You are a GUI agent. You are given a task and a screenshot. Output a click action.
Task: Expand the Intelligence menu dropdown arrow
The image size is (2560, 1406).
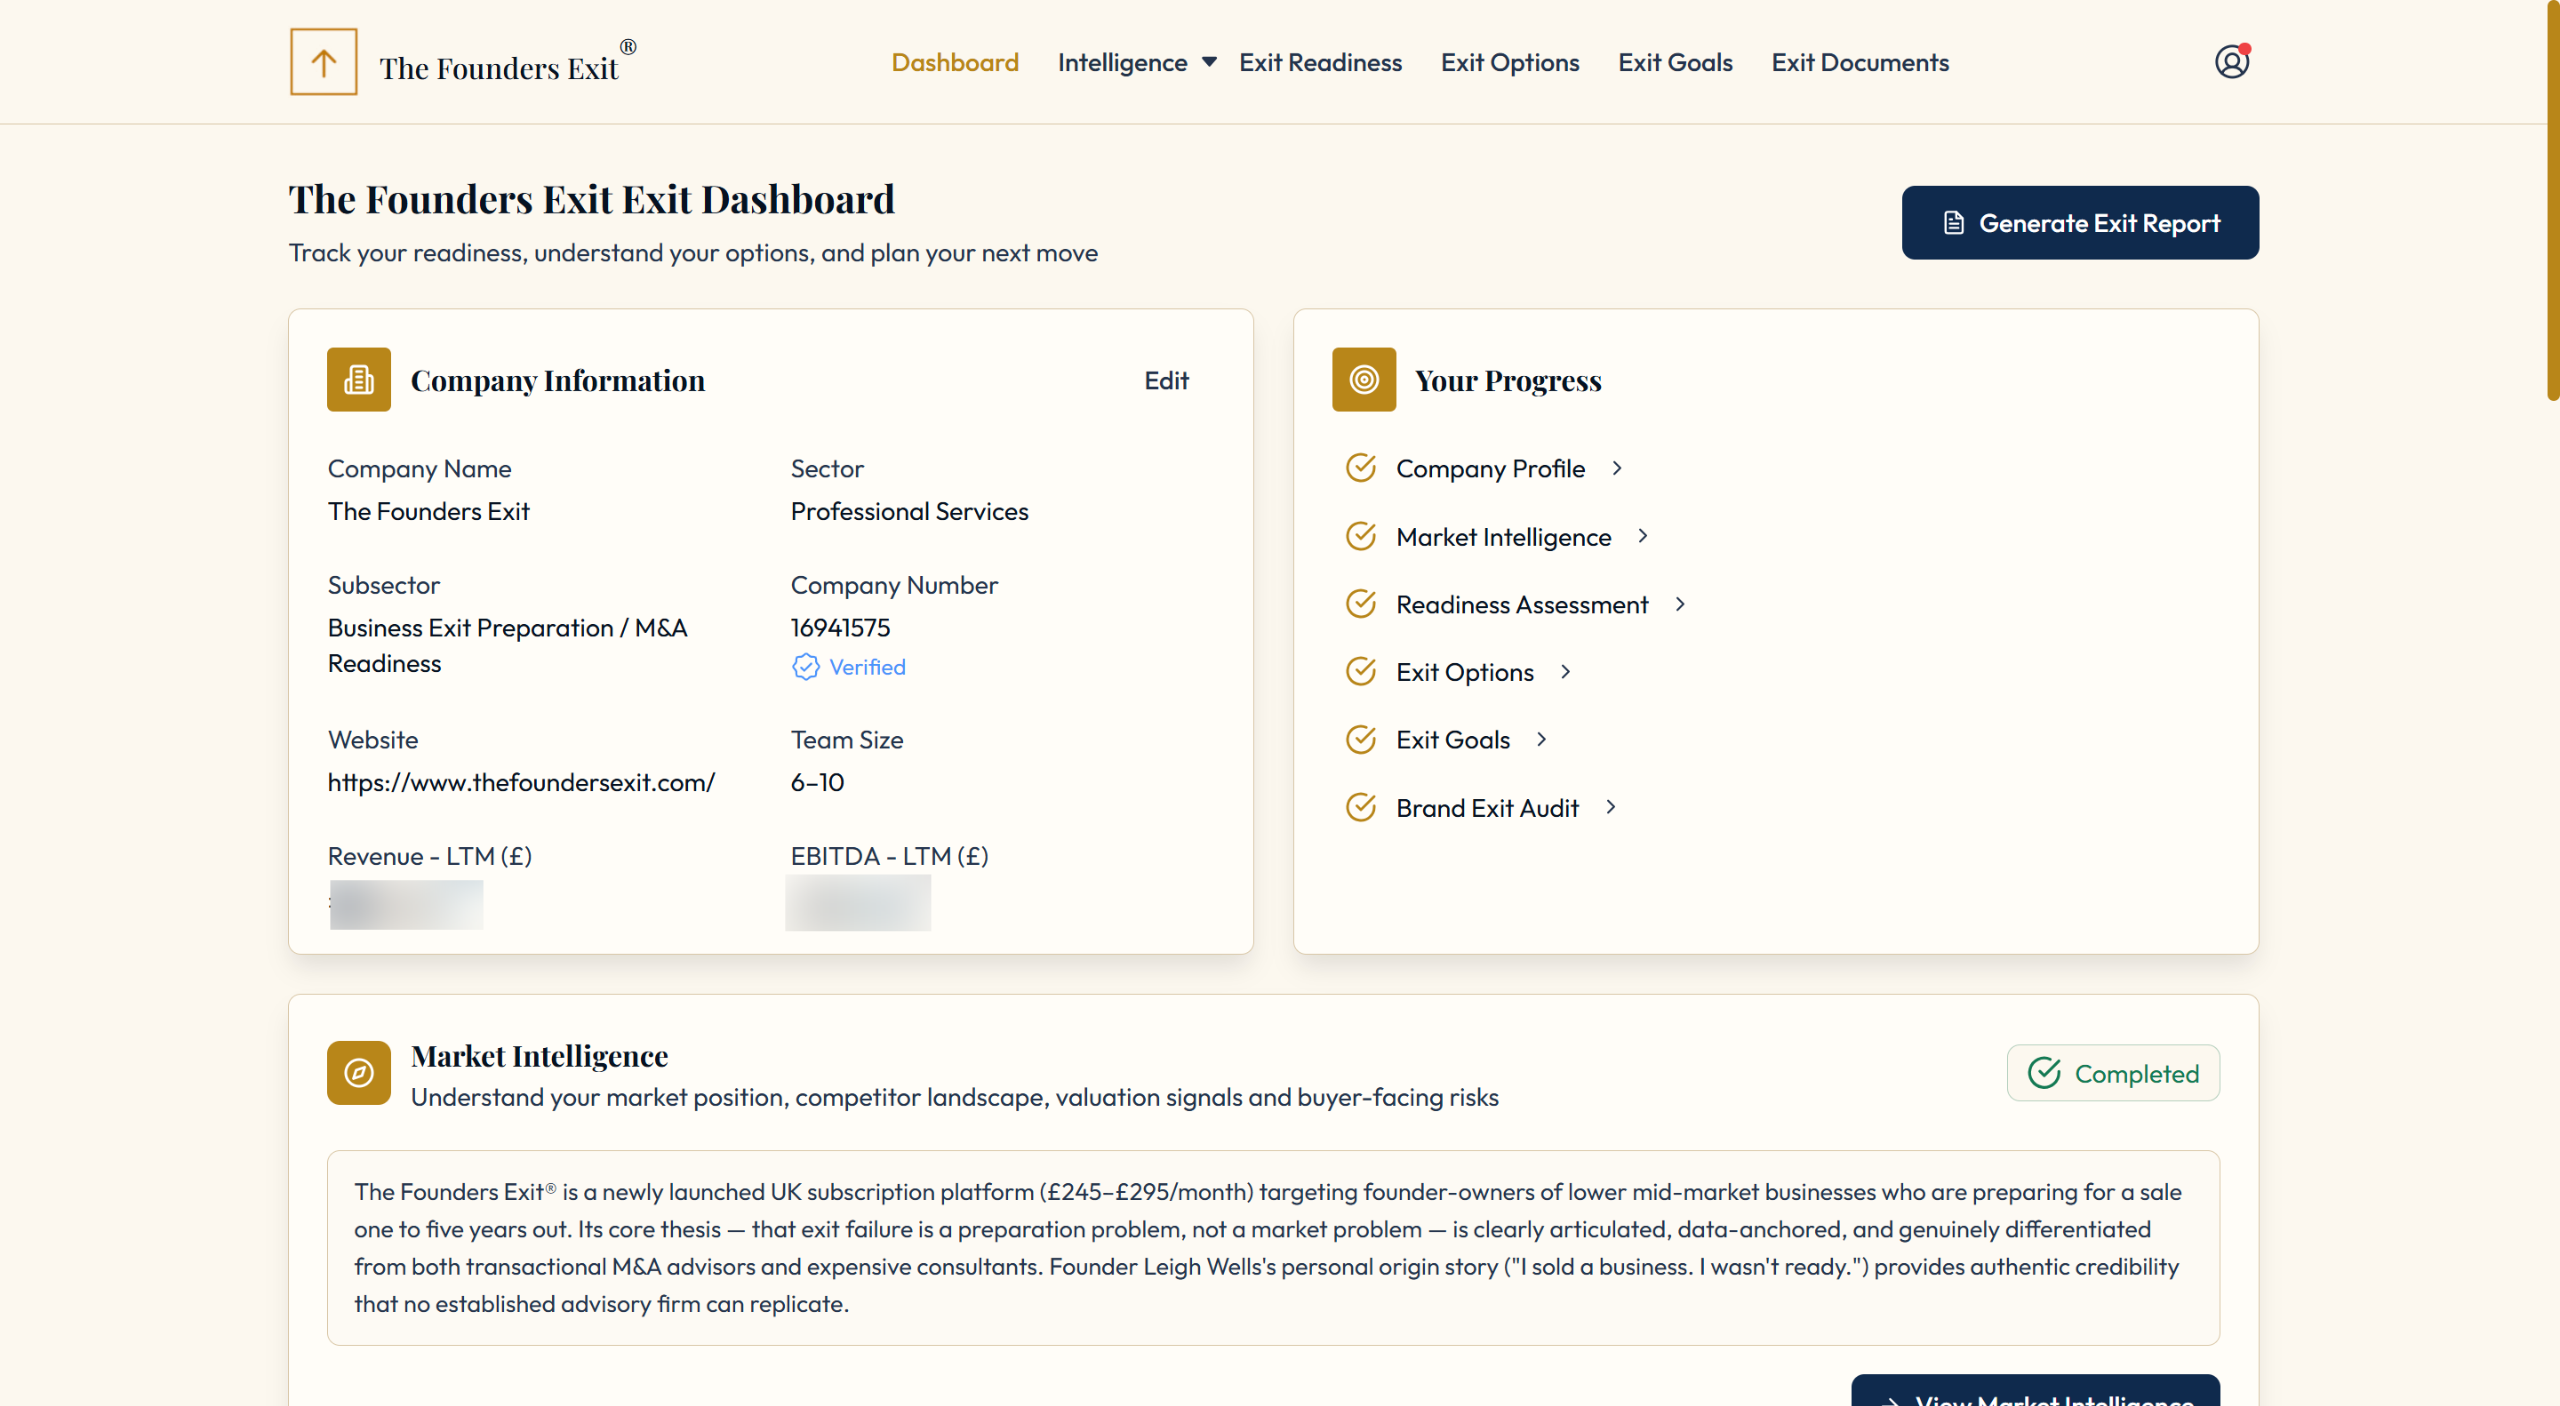pos(1209,62)
